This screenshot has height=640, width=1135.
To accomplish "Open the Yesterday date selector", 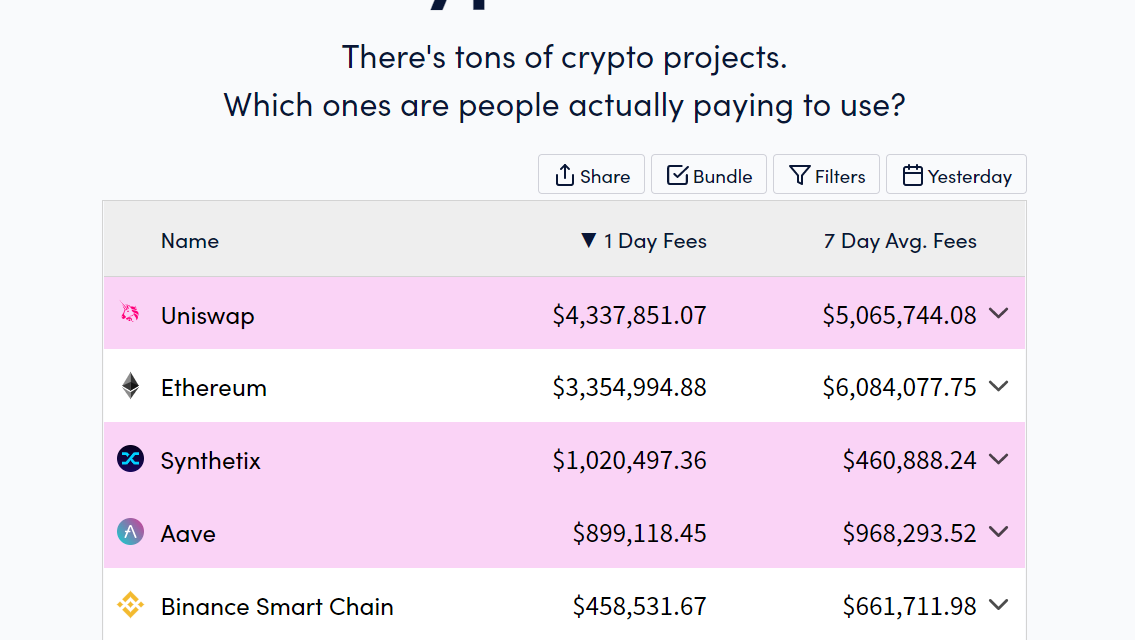I will pos(956,174).
